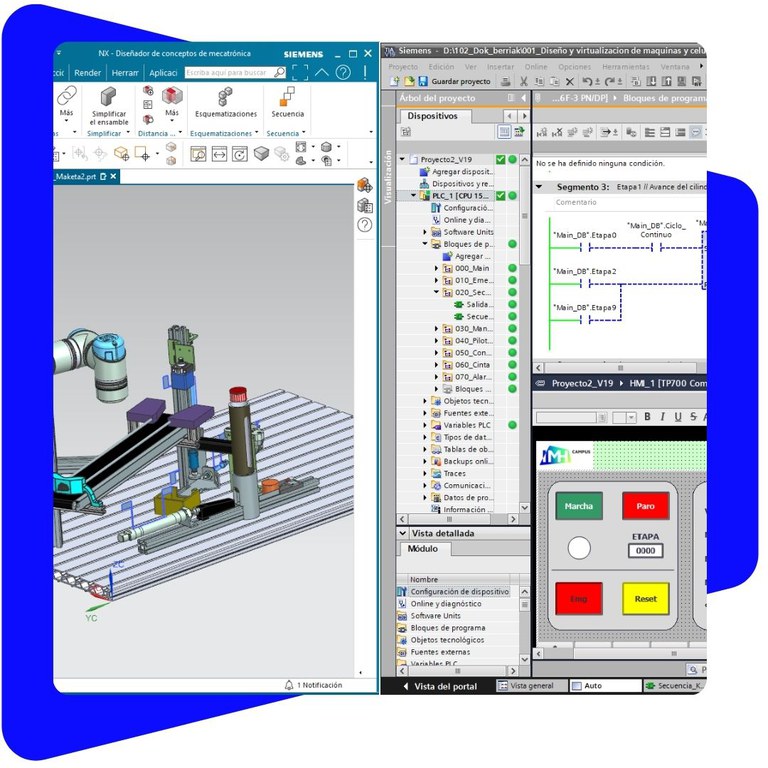Open the Online menu in TIA Portal
Viewport: 768px width, 768px height.
(x=536, y=67)
